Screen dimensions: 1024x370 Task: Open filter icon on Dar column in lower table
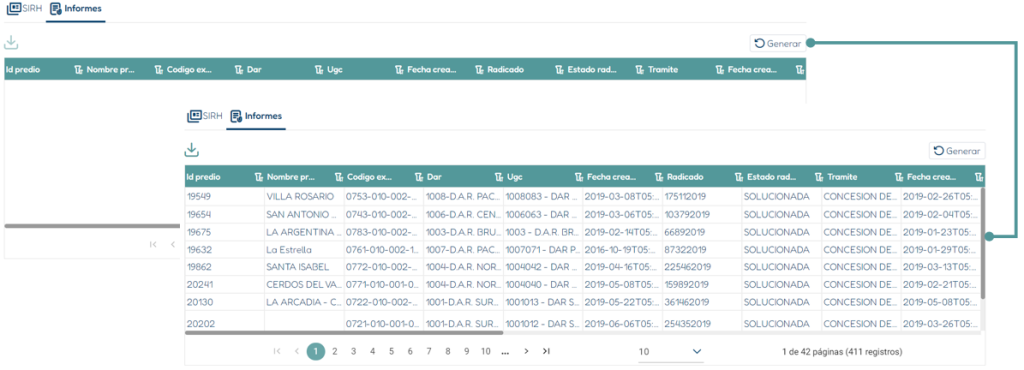pos(499,177)
